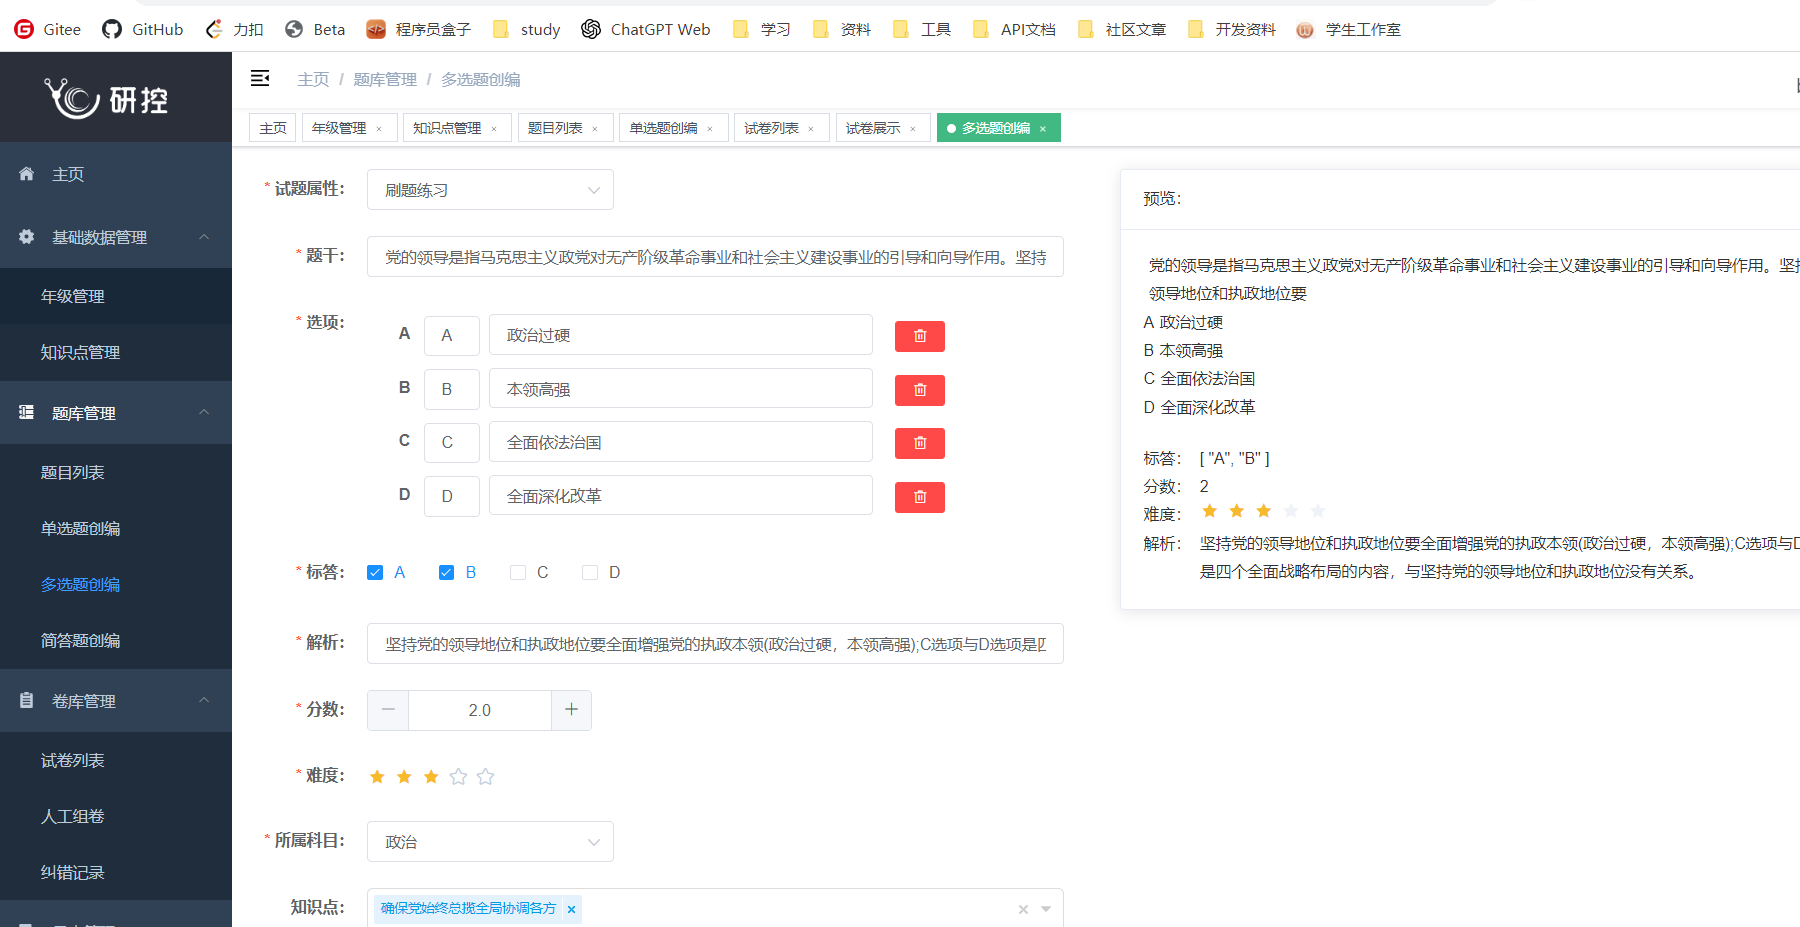Set difficulty to four stars

pos(458,777)
